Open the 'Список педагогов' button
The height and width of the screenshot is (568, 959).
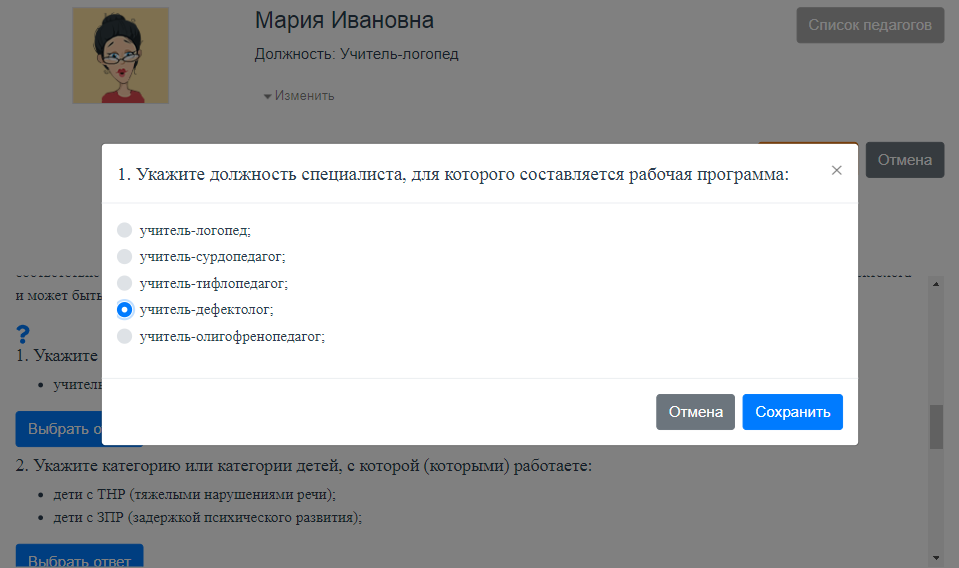pyautogui.click(x=870, y=25)
